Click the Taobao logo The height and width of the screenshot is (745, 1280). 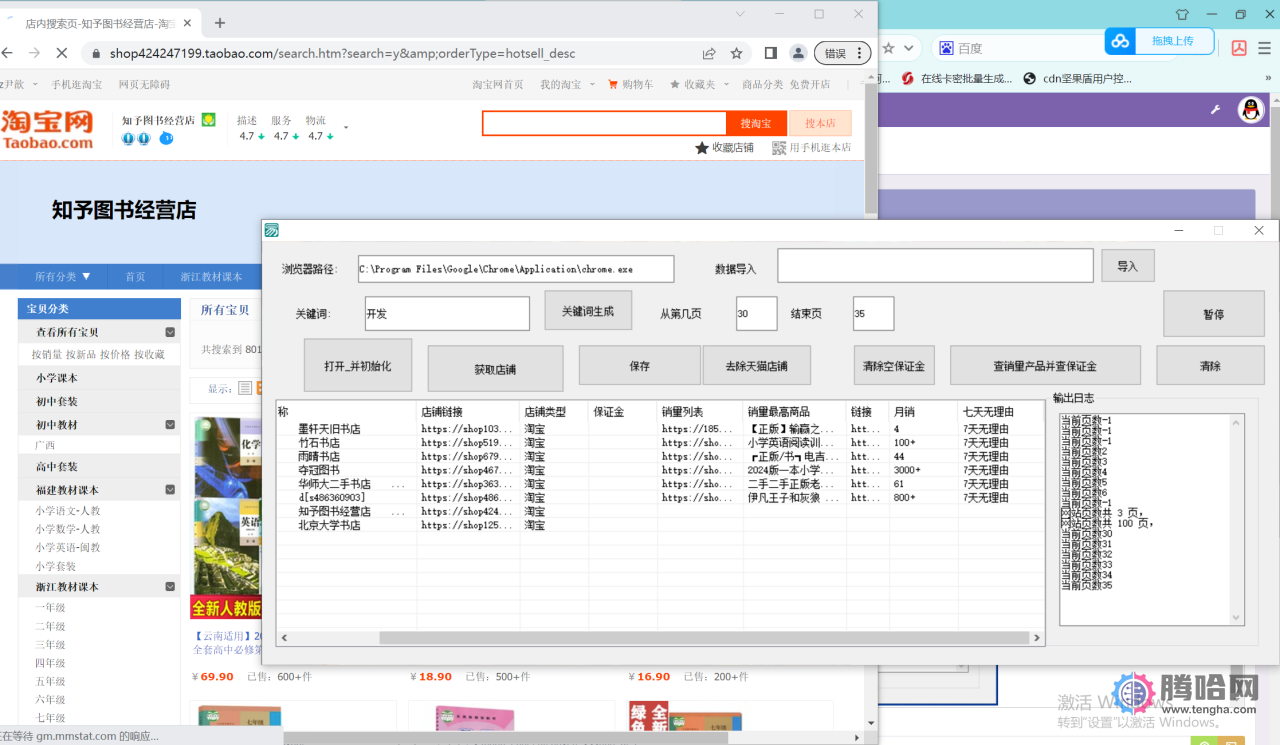click(x=47, y=129)
